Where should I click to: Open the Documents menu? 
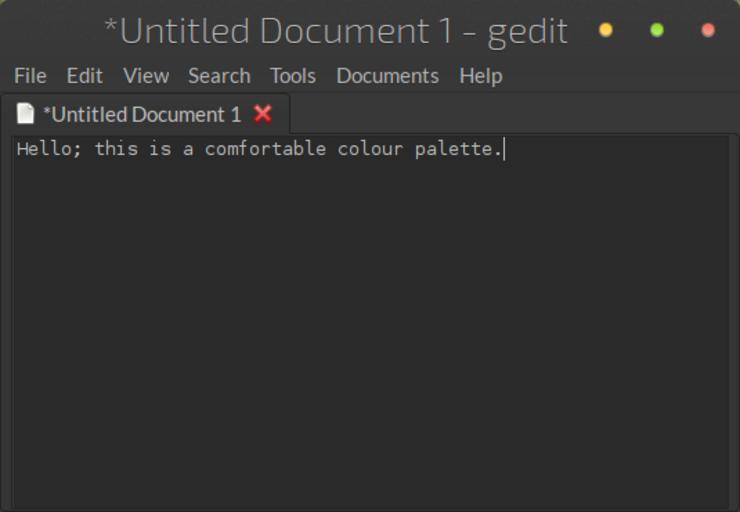(x=387, y=76)
